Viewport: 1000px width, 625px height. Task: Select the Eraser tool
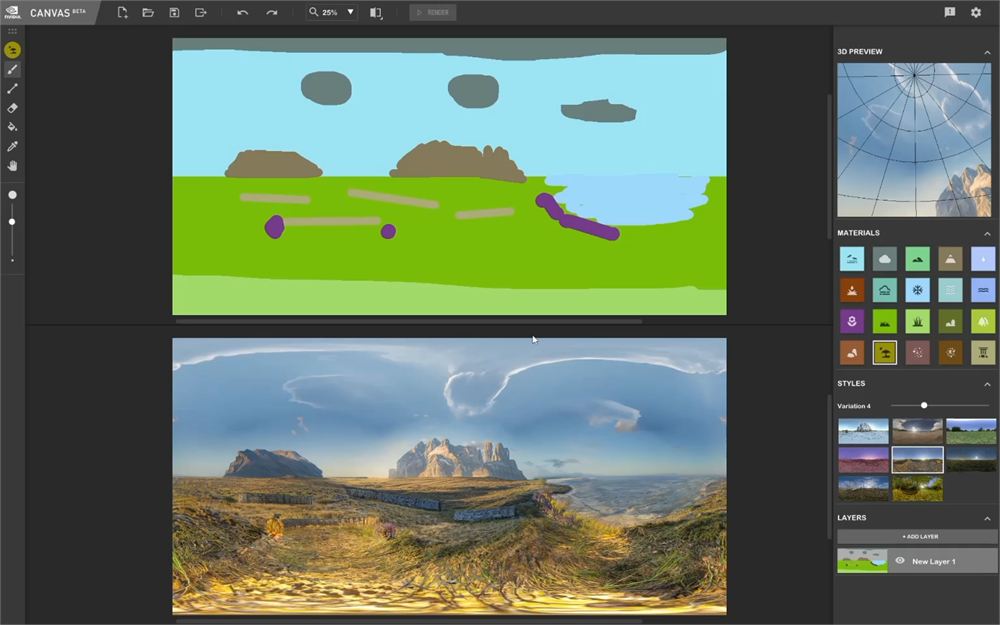click(x=12, y=108)
